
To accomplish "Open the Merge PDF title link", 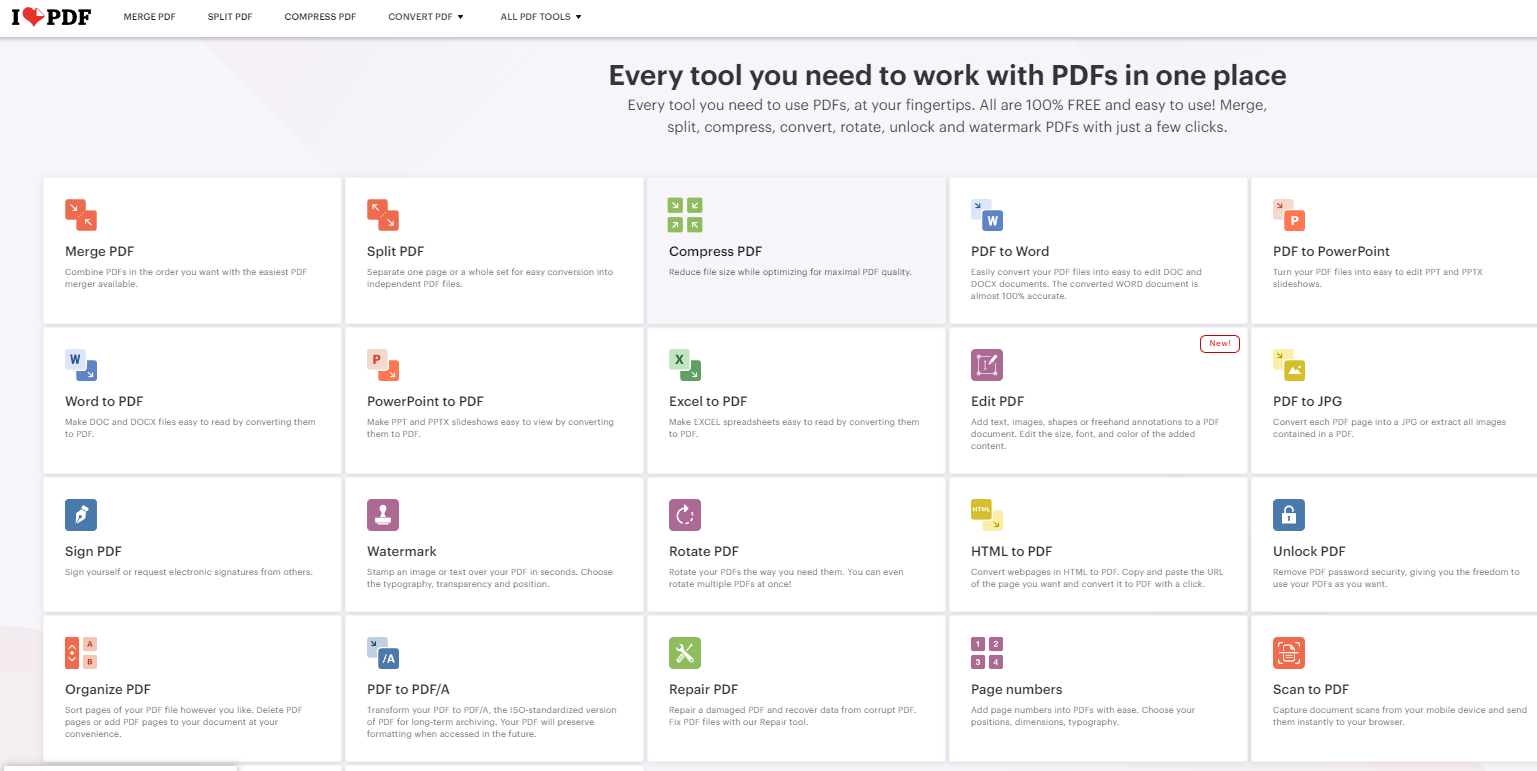I will point(99,252).
